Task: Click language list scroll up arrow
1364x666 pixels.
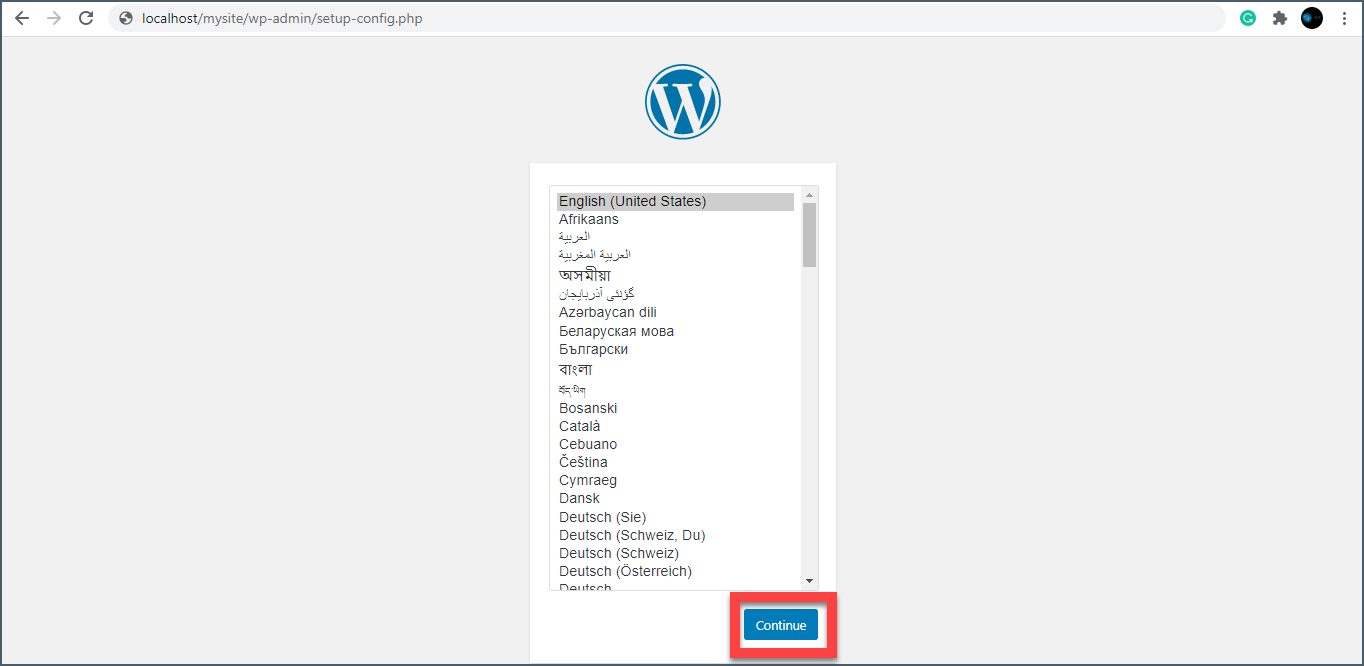Action: pyautogui.click(x=809, y=195)
